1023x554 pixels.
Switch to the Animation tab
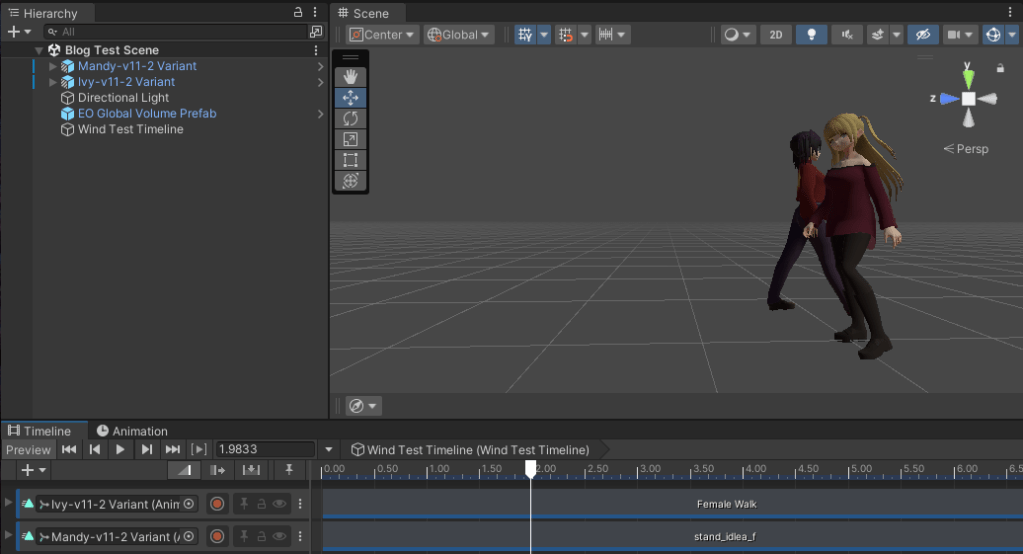[x=132, y=431]
